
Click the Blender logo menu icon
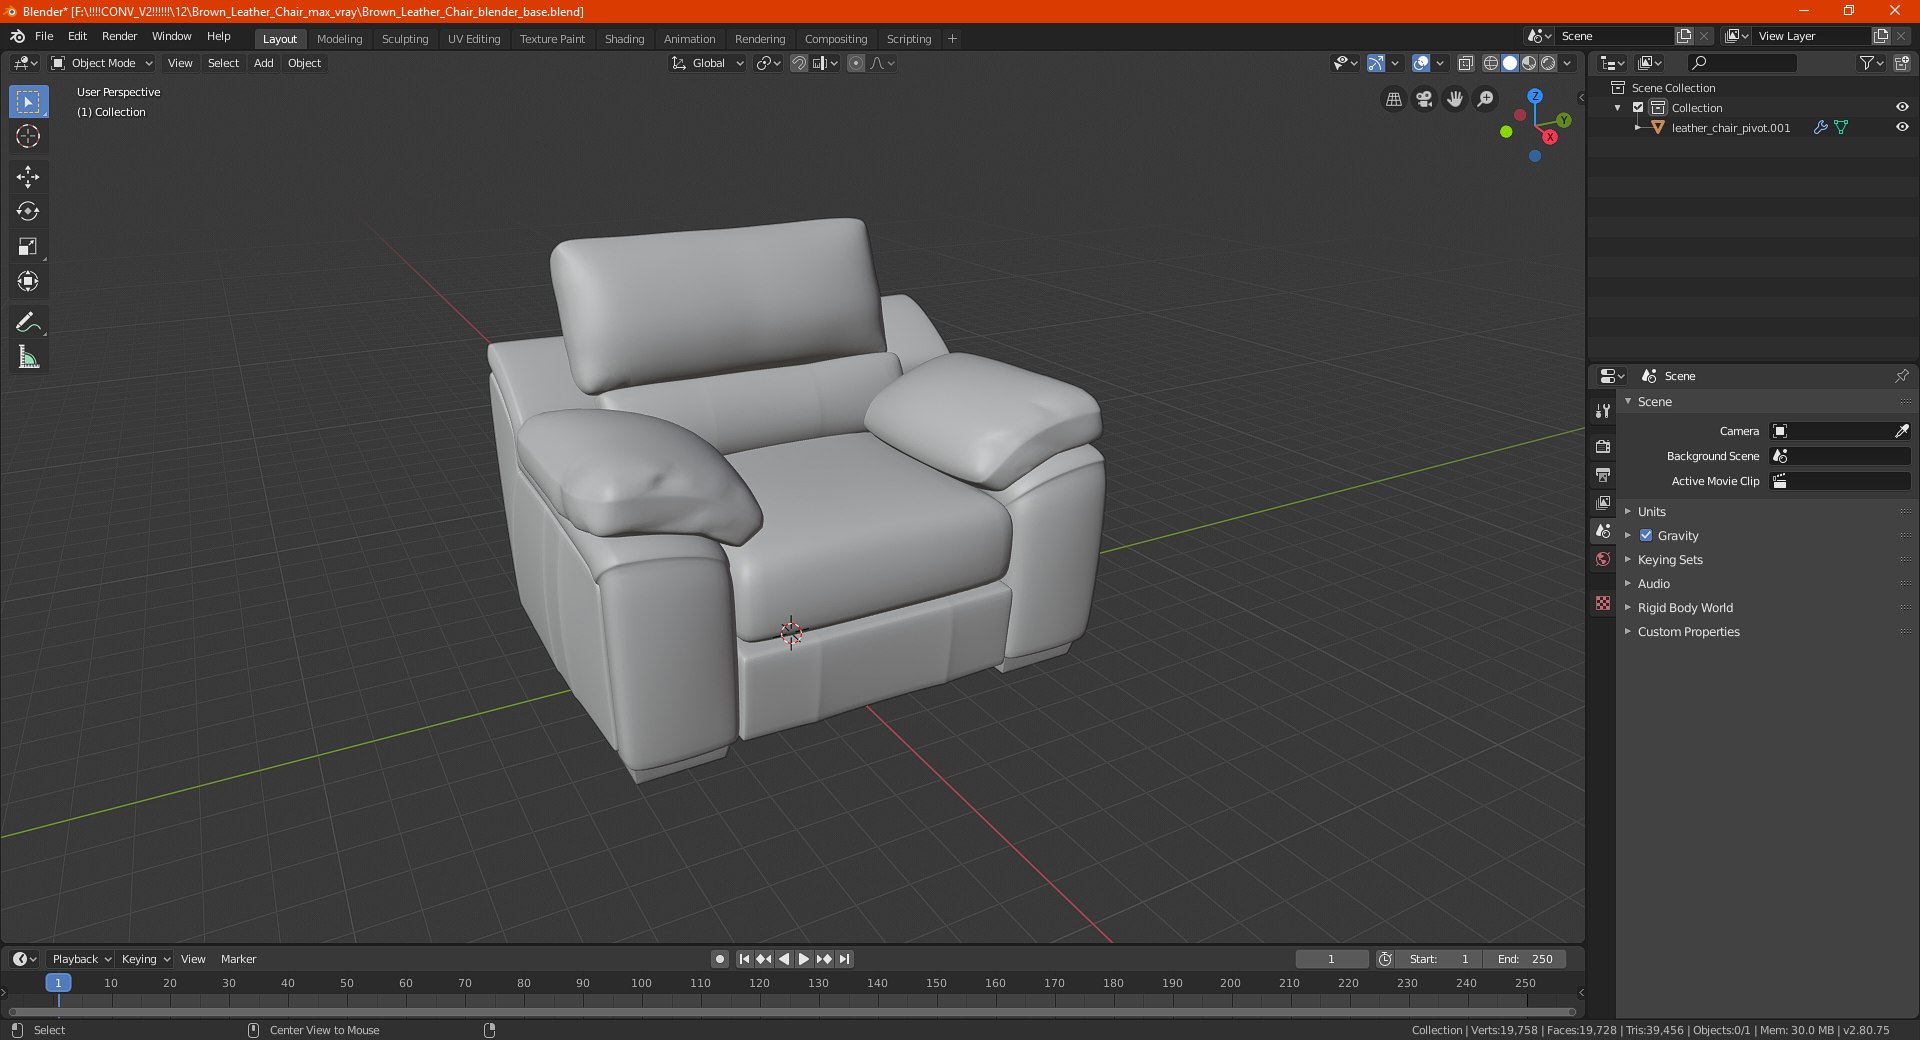tap(17, 36)
